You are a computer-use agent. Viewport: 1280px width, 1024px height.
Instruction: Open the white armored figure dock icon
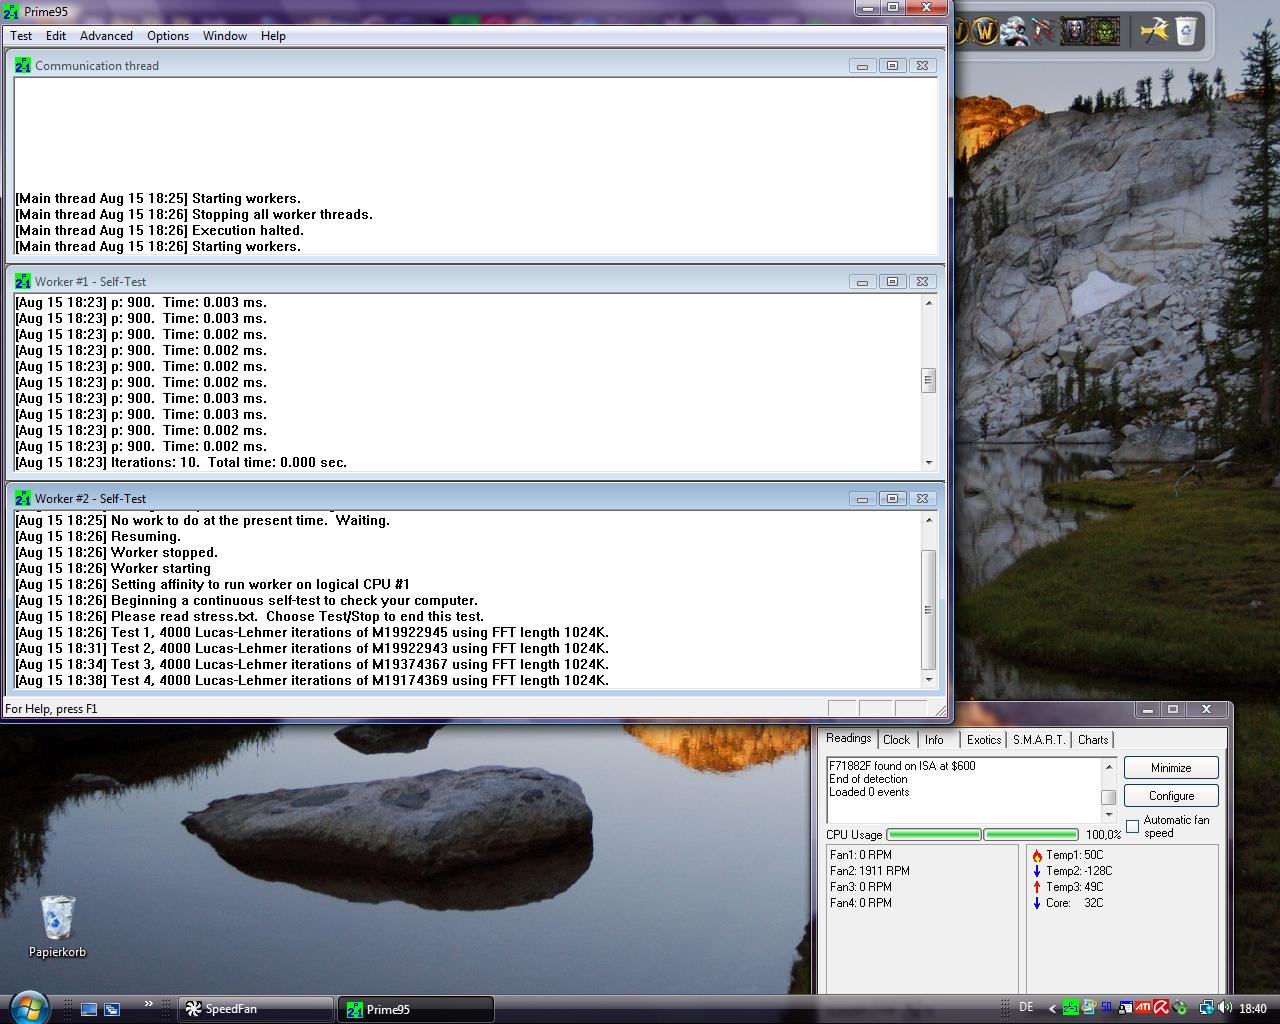click(1015, 31)
